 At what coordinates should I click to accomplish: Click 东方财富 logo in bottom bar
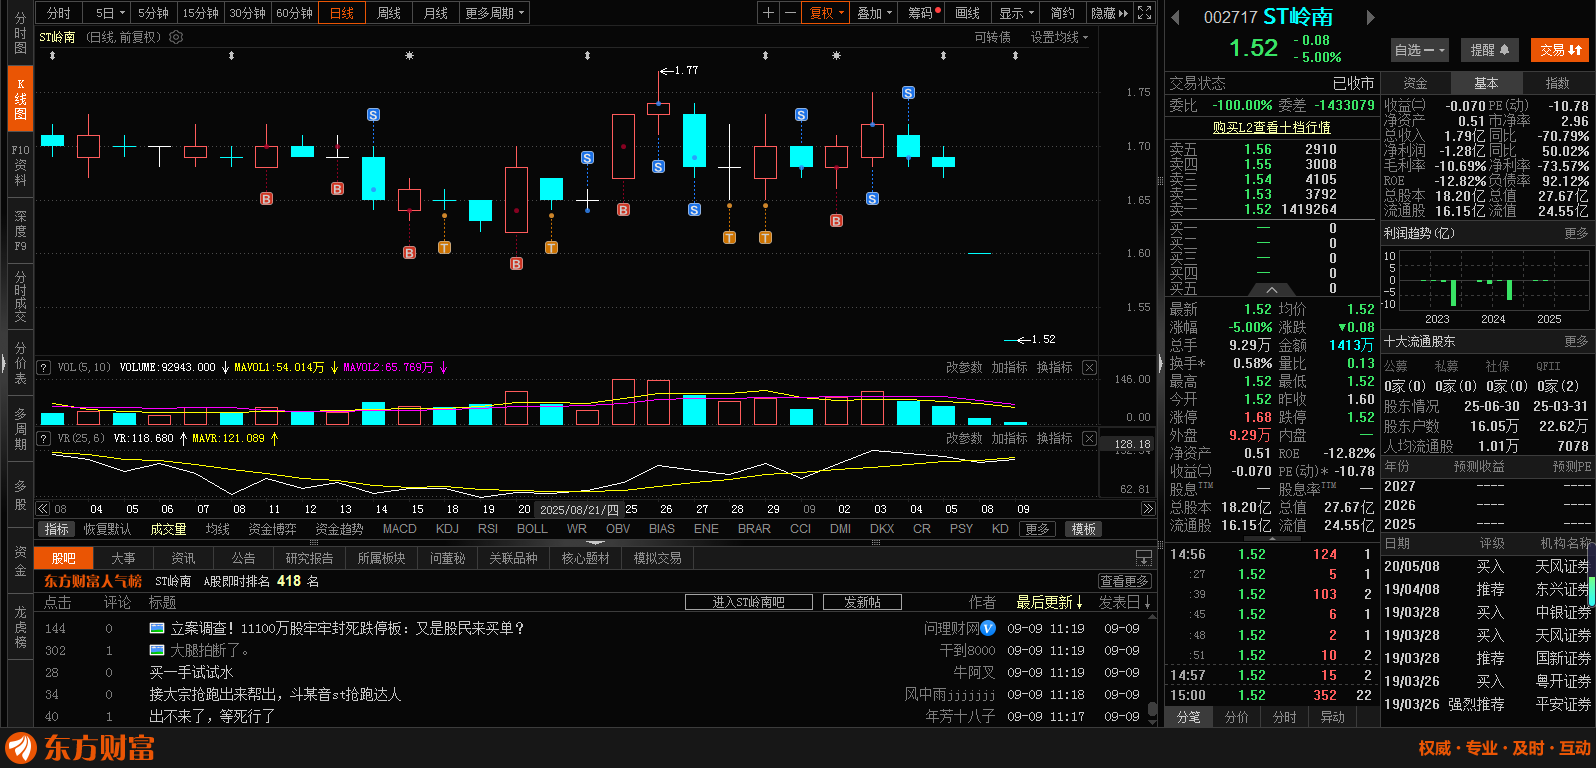(80, 748)
